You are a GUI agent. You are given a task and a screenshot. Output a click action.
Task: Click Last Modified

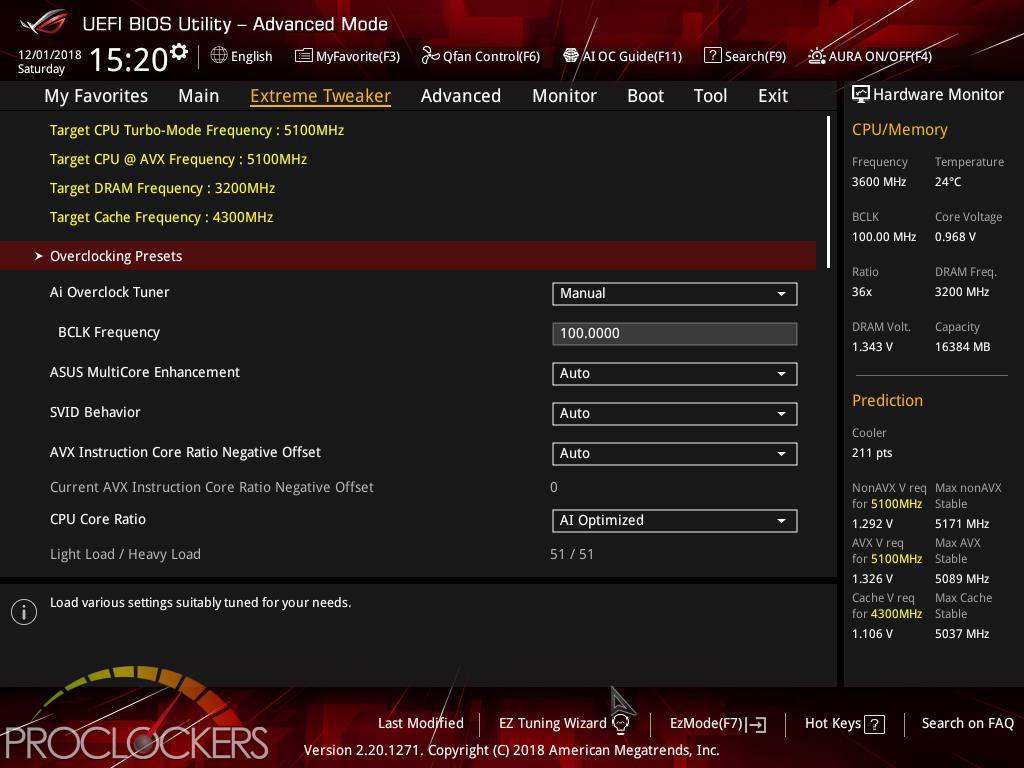coord(421,723)
